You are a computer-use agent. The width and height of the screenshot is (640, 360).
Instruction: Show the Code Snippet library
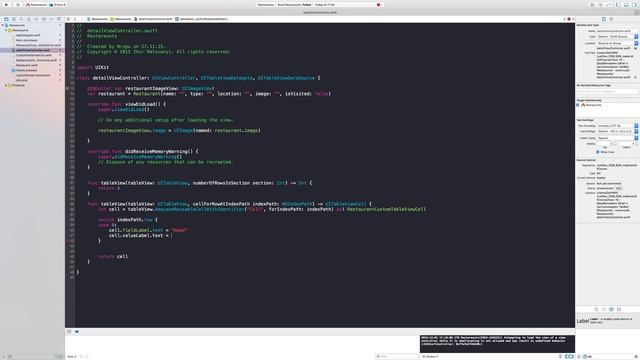[604, 309]
